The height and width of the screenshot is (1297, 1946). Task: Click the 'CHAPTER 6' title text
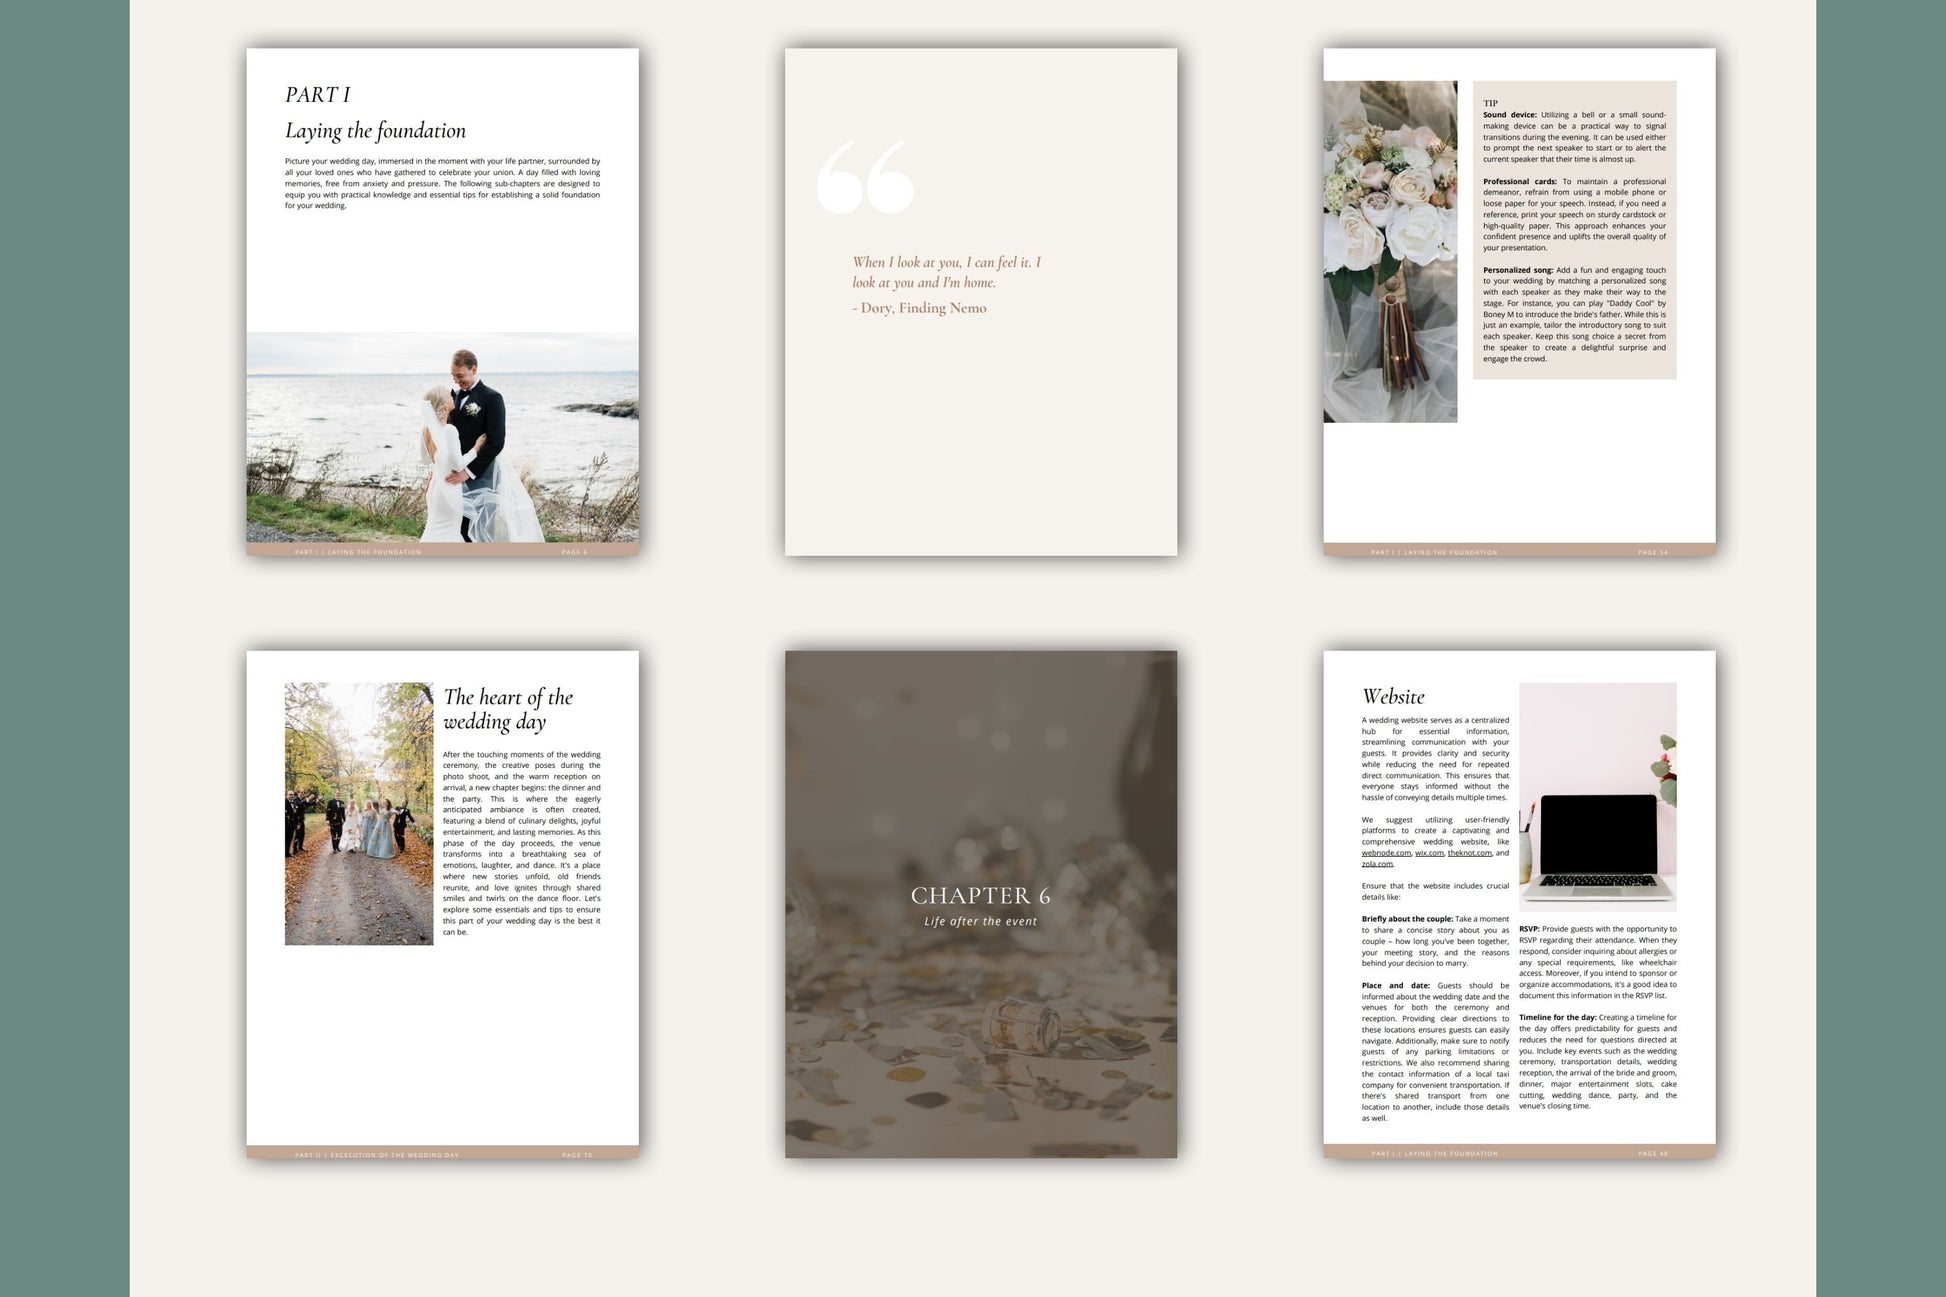pos(980,896)
